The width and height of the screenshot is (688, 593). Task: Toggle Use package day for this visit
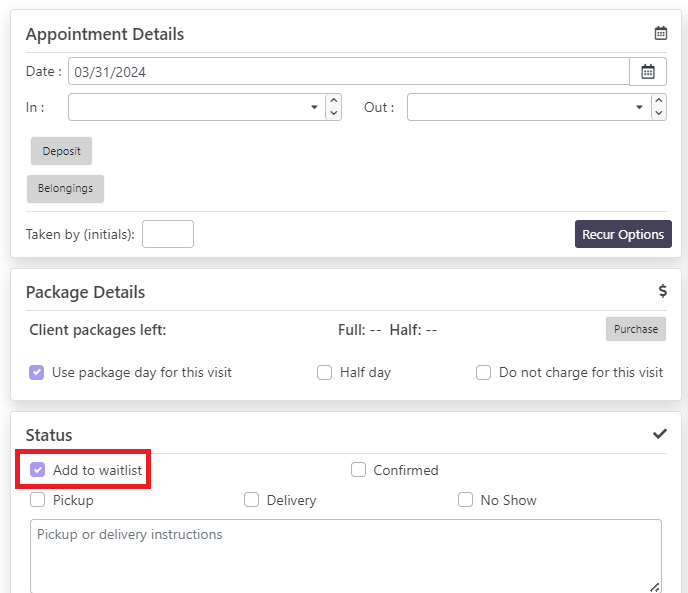click(36, 372)
